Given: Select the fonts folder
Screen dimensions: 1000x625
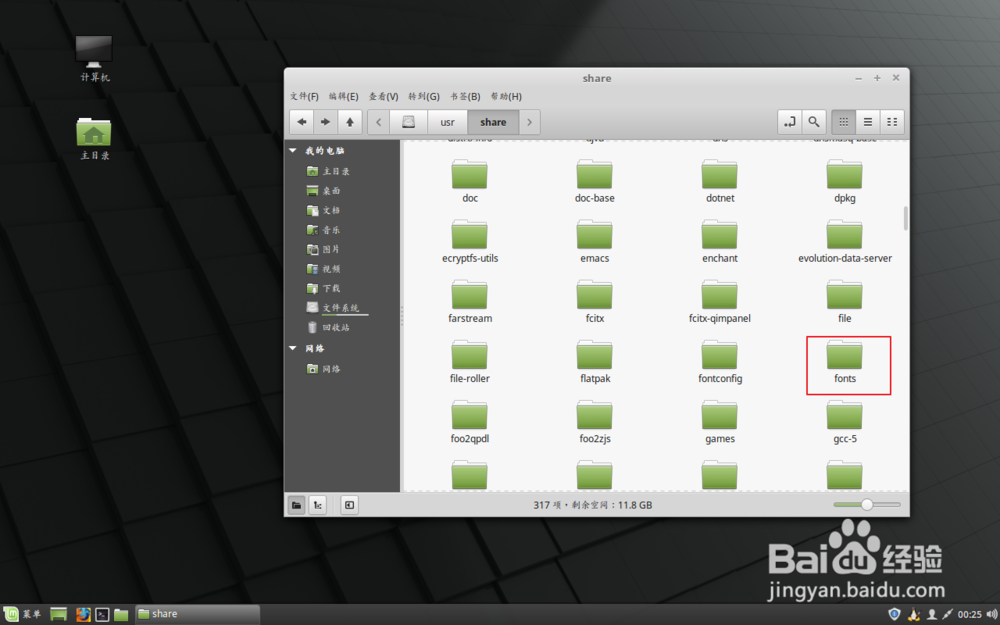Looking at the screenshot, I should [x=844, y=361].
